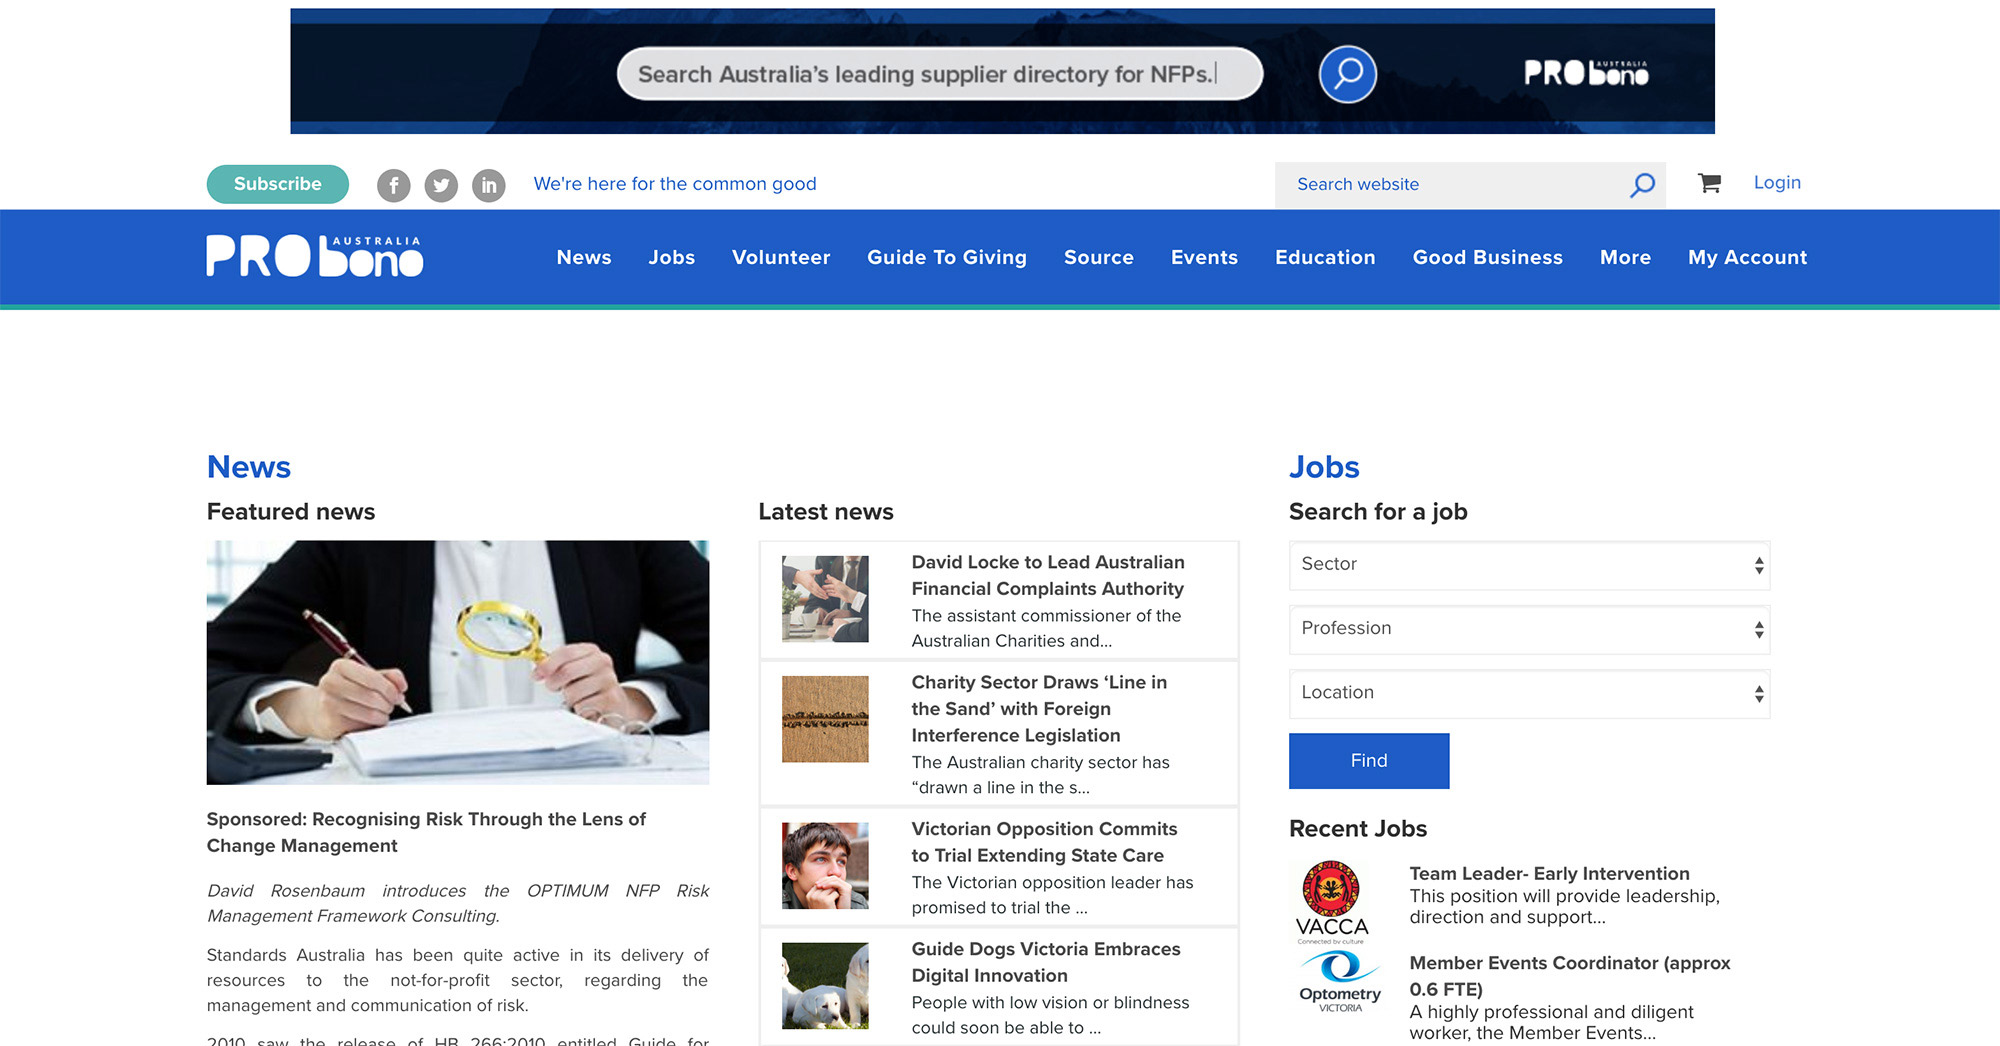Viewport: 2000px width, 1046px height.
Task: Open the shopping cart icon
Action: 1709,183
